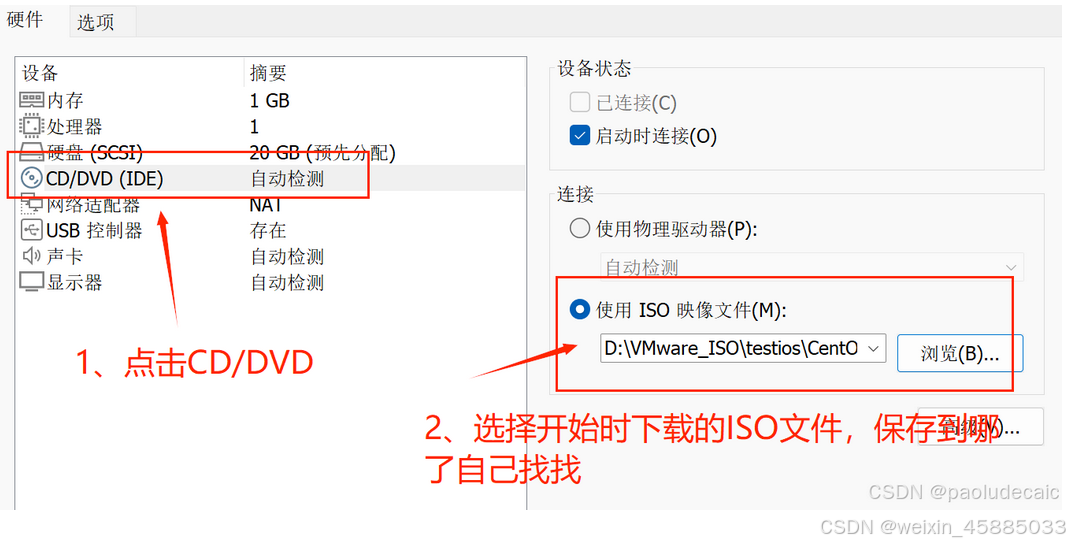Image resolution: width=1070 pixels, height=544 pixels.
Task: Click the 处理器 processor icon
Action: click(x=31, y=126)
